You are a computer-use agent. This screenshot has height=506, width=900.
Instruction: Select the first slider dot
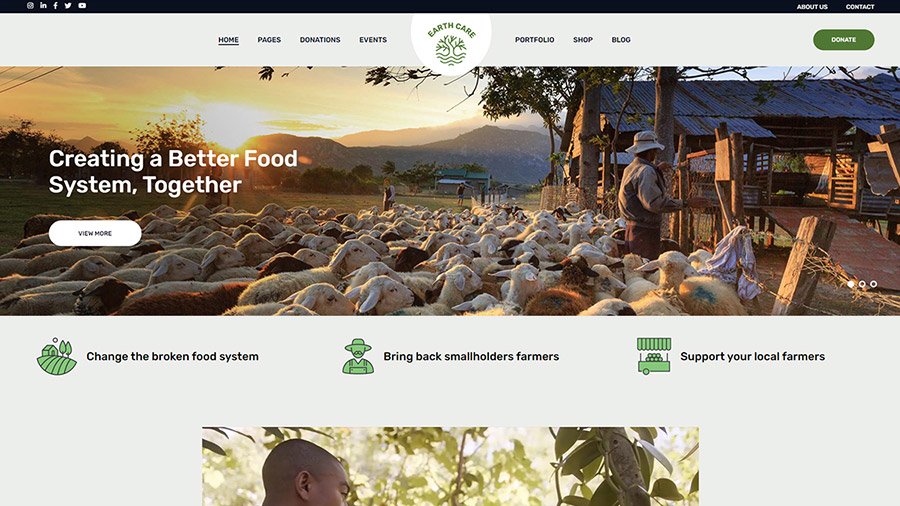851,284
